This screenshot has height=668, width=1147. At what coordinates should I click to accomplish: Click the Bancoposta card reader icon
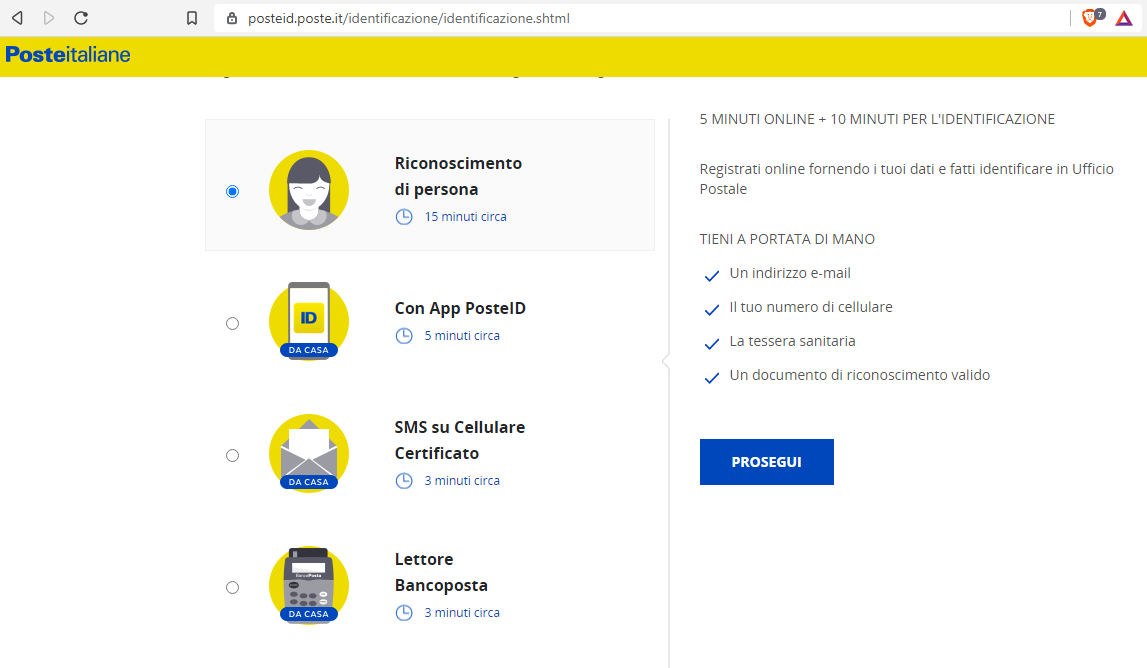point(309,585)
